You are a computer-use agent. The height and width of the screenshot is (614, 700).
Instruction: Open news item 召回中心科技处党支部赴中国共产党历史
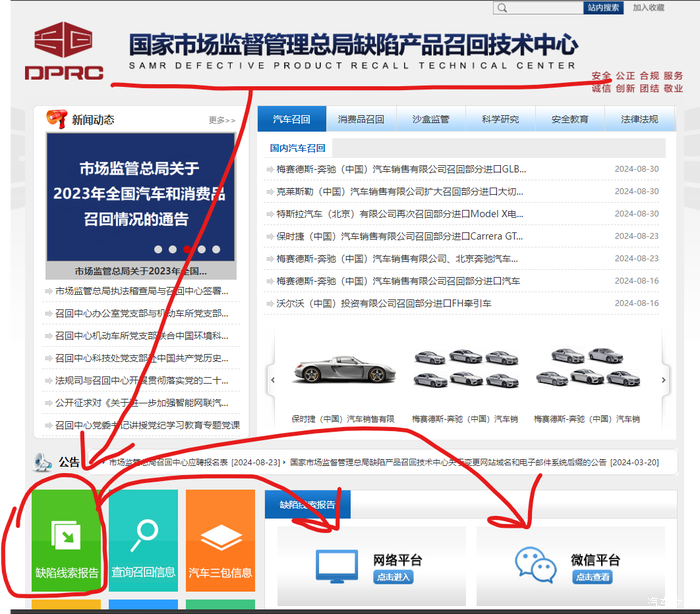click(142, 358)
